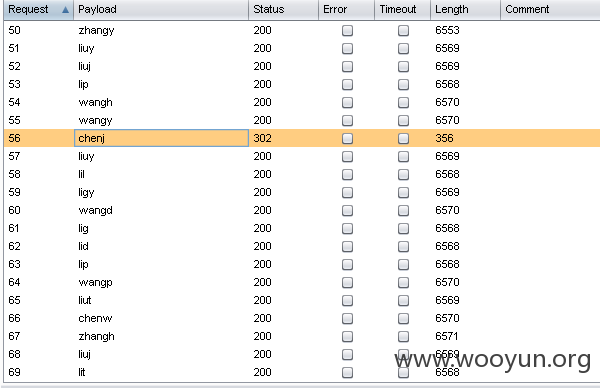Viewport: 600px width, 388px height.
Task: Select liuj payload in request 68
Action: (x=161, y=354)
